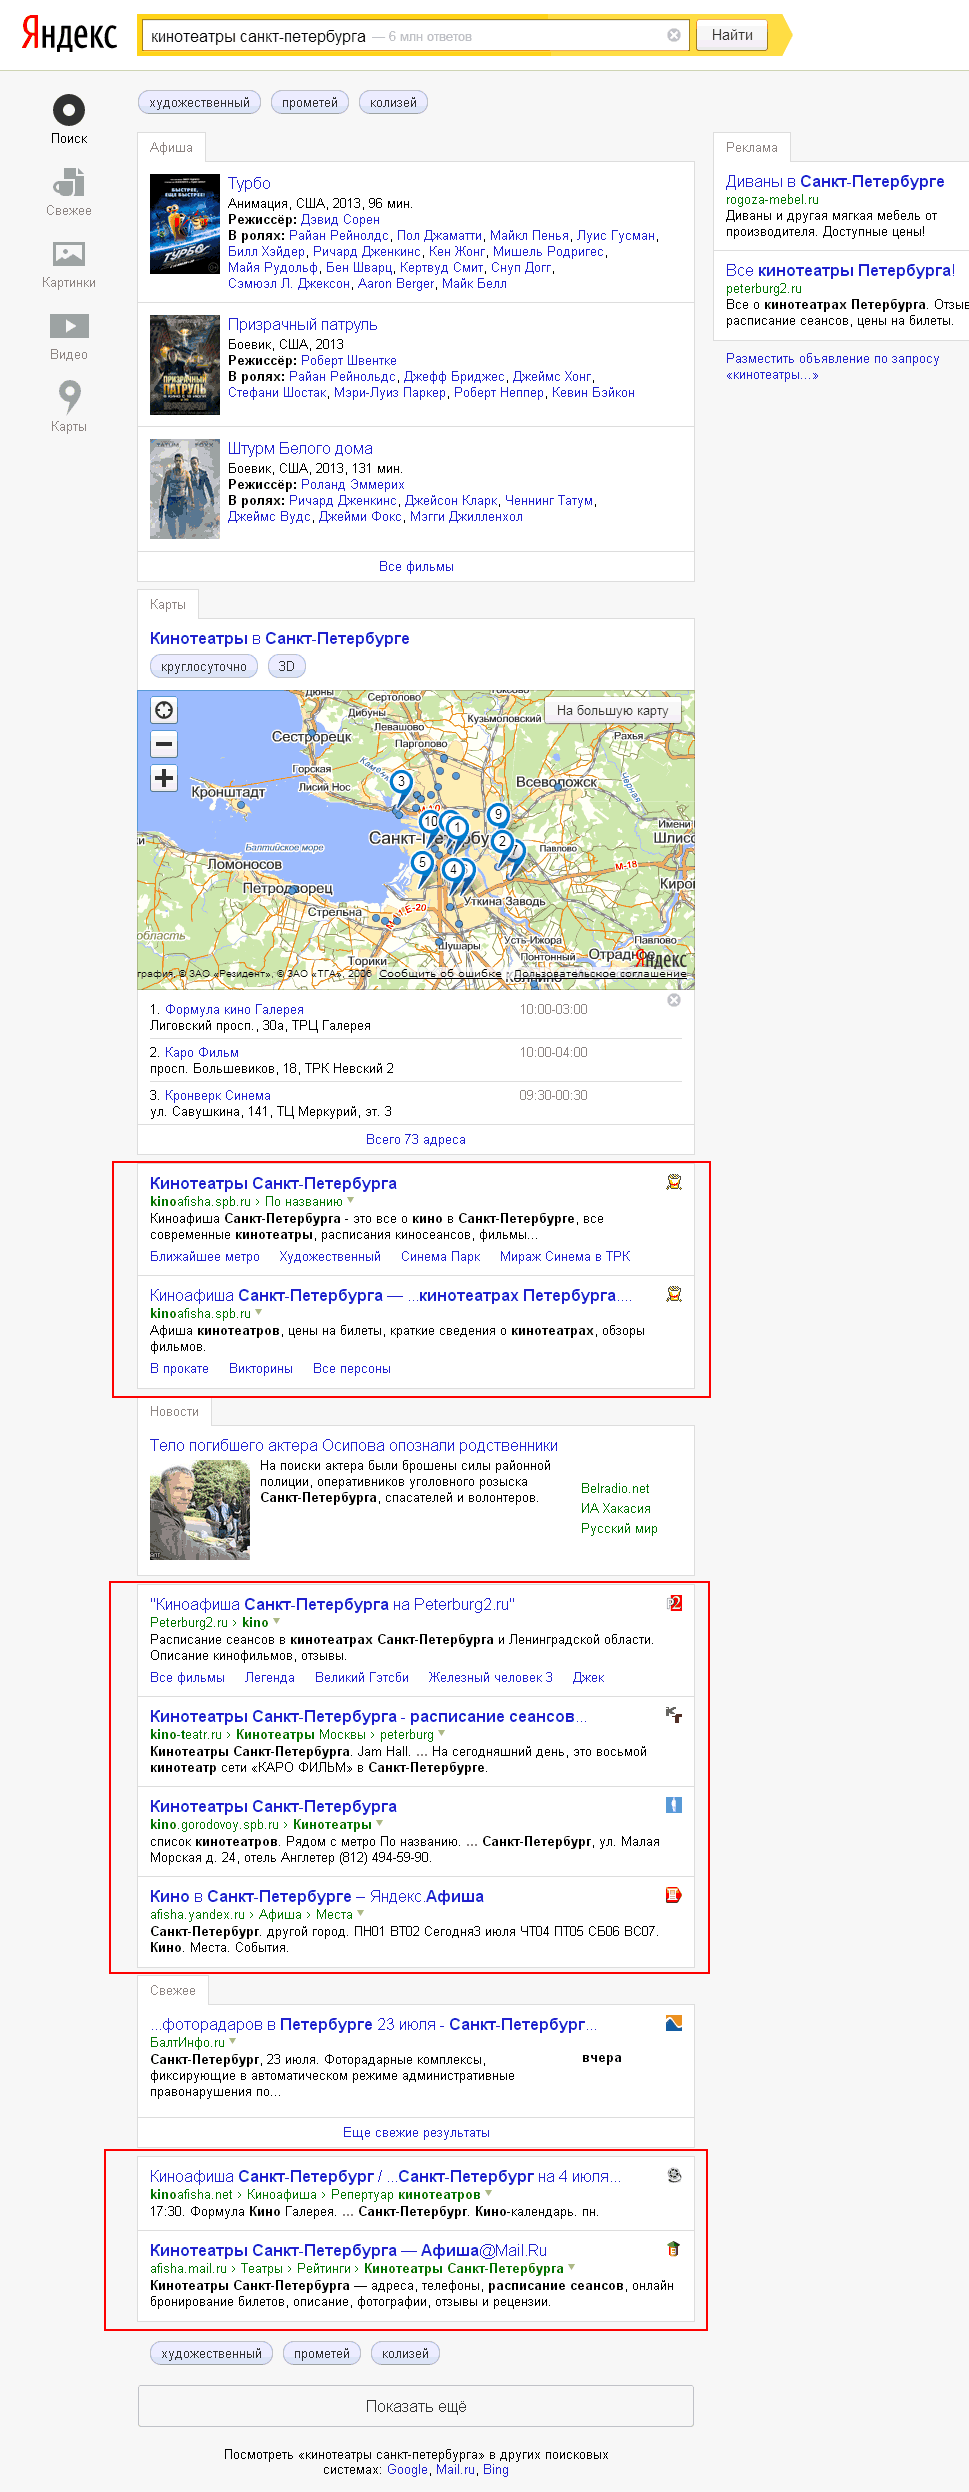Image resolution: width=969 pixels, height=2492 pixels.
Task: Select the Реклама tab
Action: pyautogui.click(x=752, y=147)
